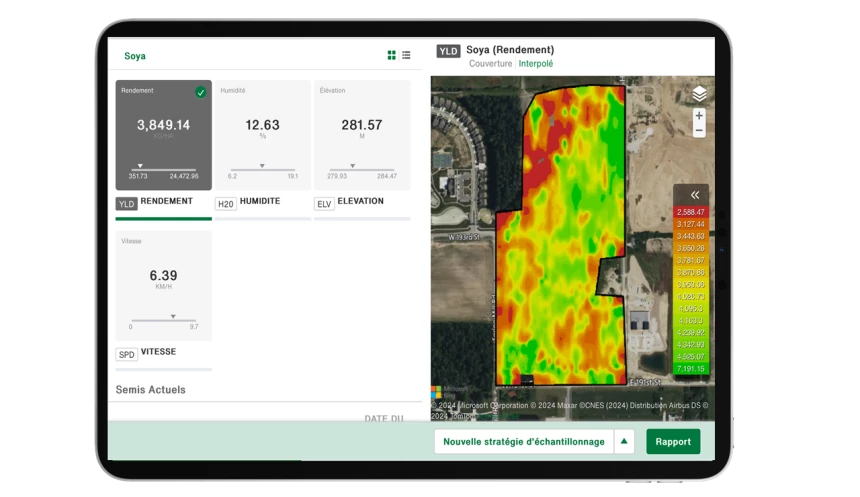The image size is (860, 497).
Task: Zoom in on the yield map
Action: pos(699,116)
